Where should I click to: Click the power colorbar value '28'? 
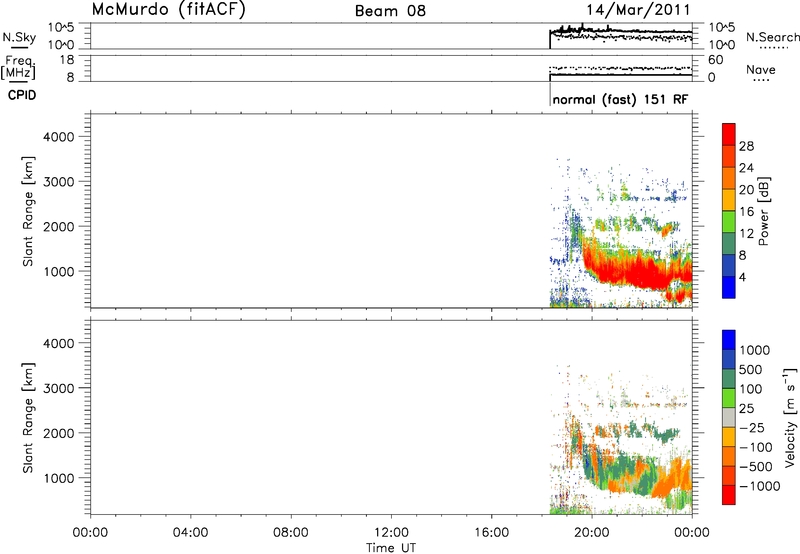pyautogui.click(x=746, y=146)
